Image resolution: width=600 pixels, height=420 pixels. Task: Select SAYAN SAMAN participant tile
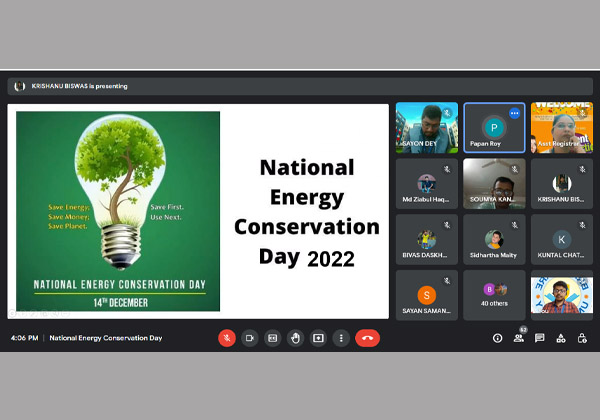coord(427,295)
